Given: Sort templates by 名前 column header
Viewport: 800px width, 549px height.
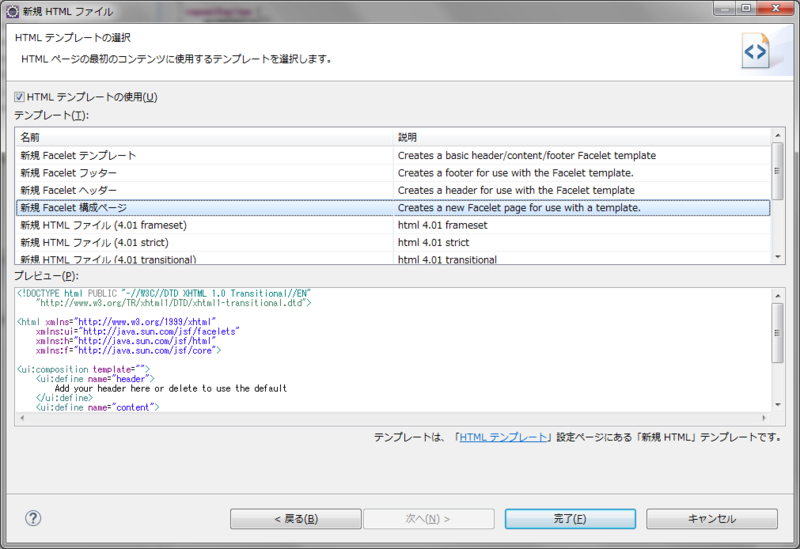Looking at the screenshot, I should click(x=204, y=137).
